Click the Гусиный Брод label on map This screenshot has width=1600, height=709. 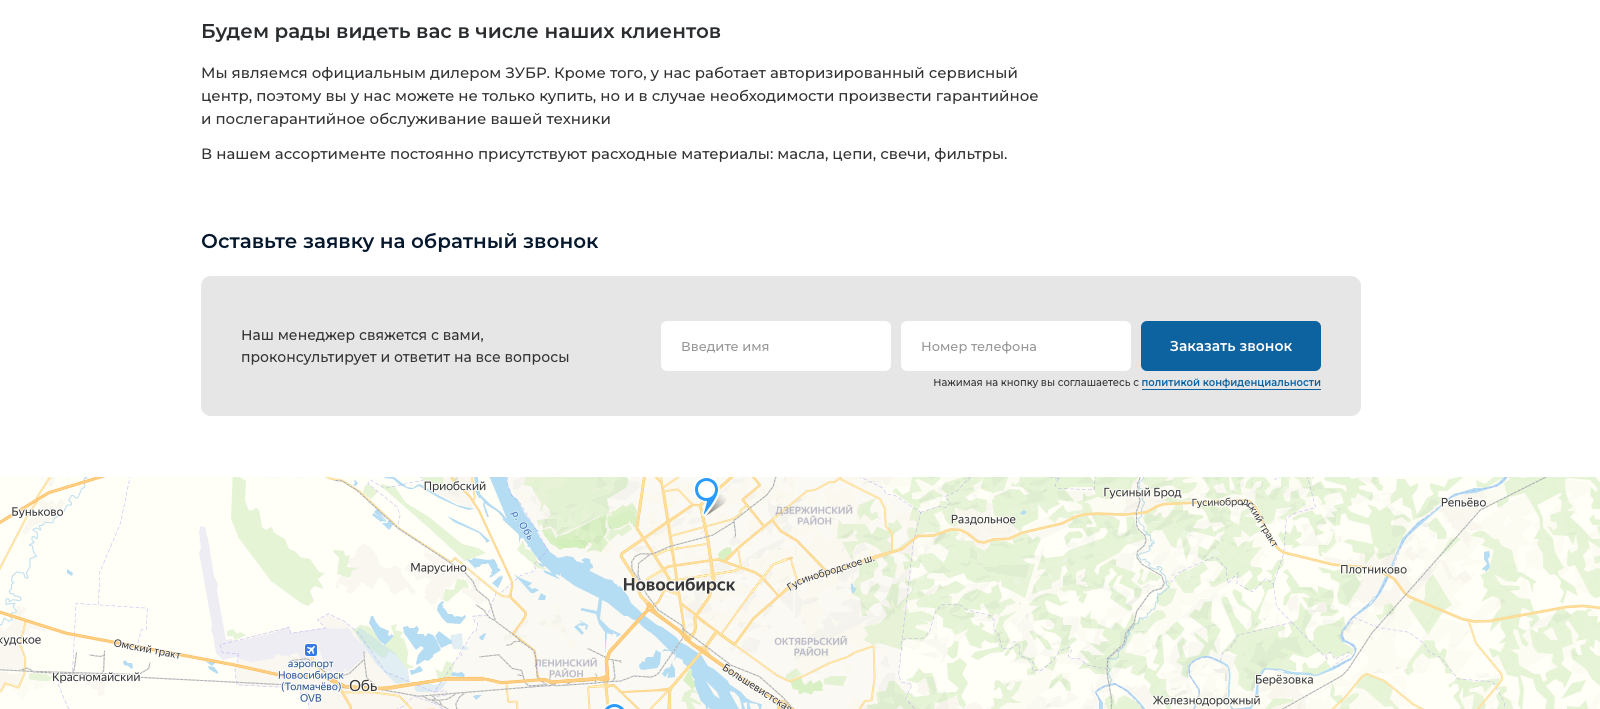coord(1142,492)
